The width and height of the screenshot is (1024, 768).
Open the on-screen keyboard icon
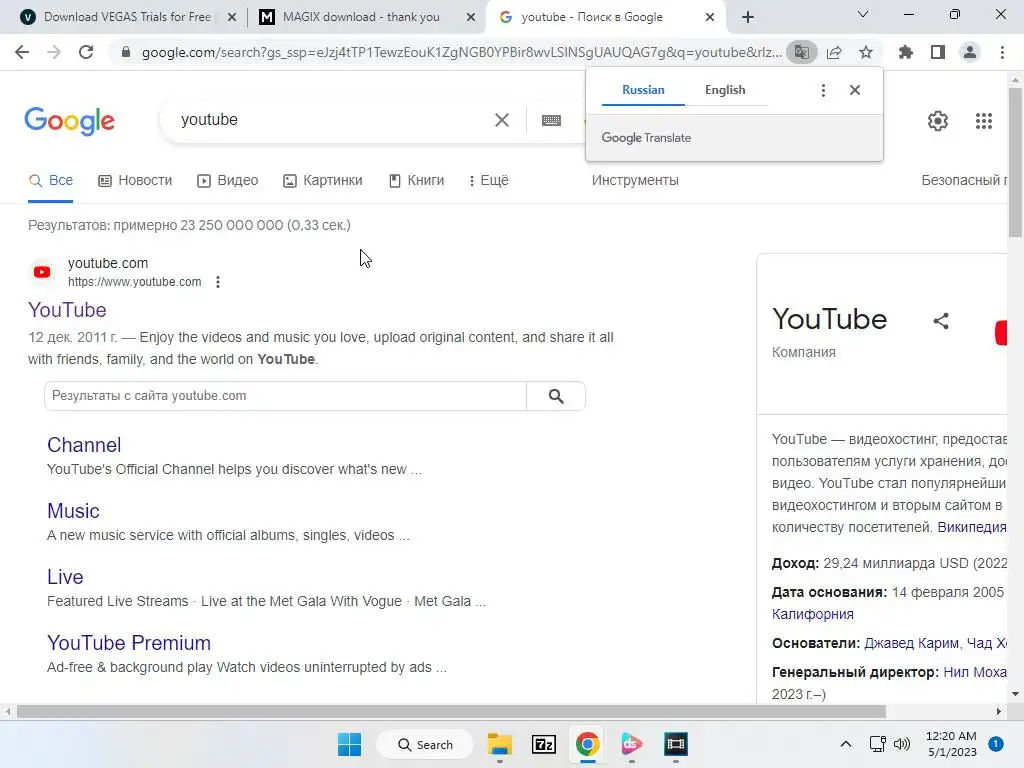point(551,120)
